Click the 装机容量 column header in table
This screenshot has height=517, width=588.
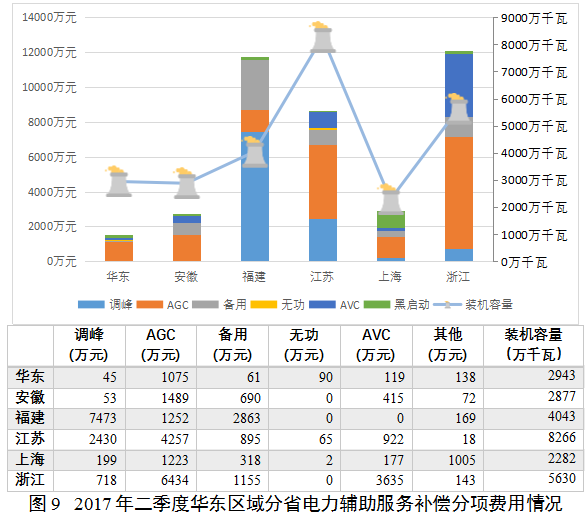coord(533,345)
